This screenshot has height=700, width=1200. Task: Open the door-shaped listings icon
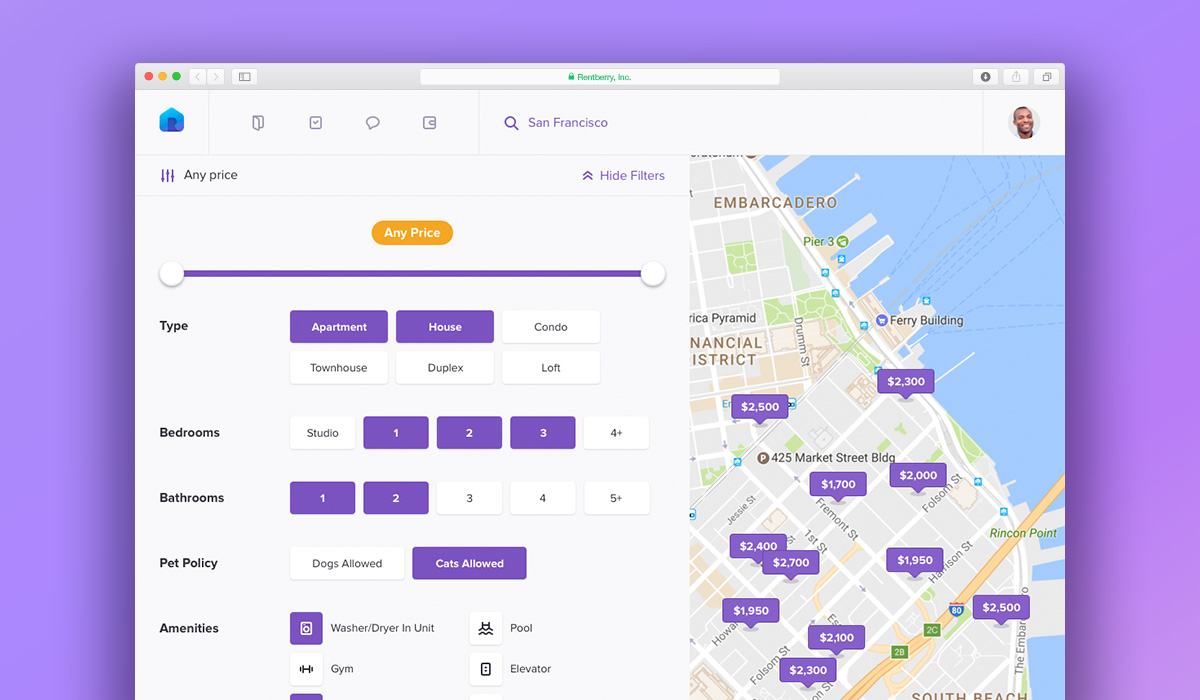click(x=258, y=123)
